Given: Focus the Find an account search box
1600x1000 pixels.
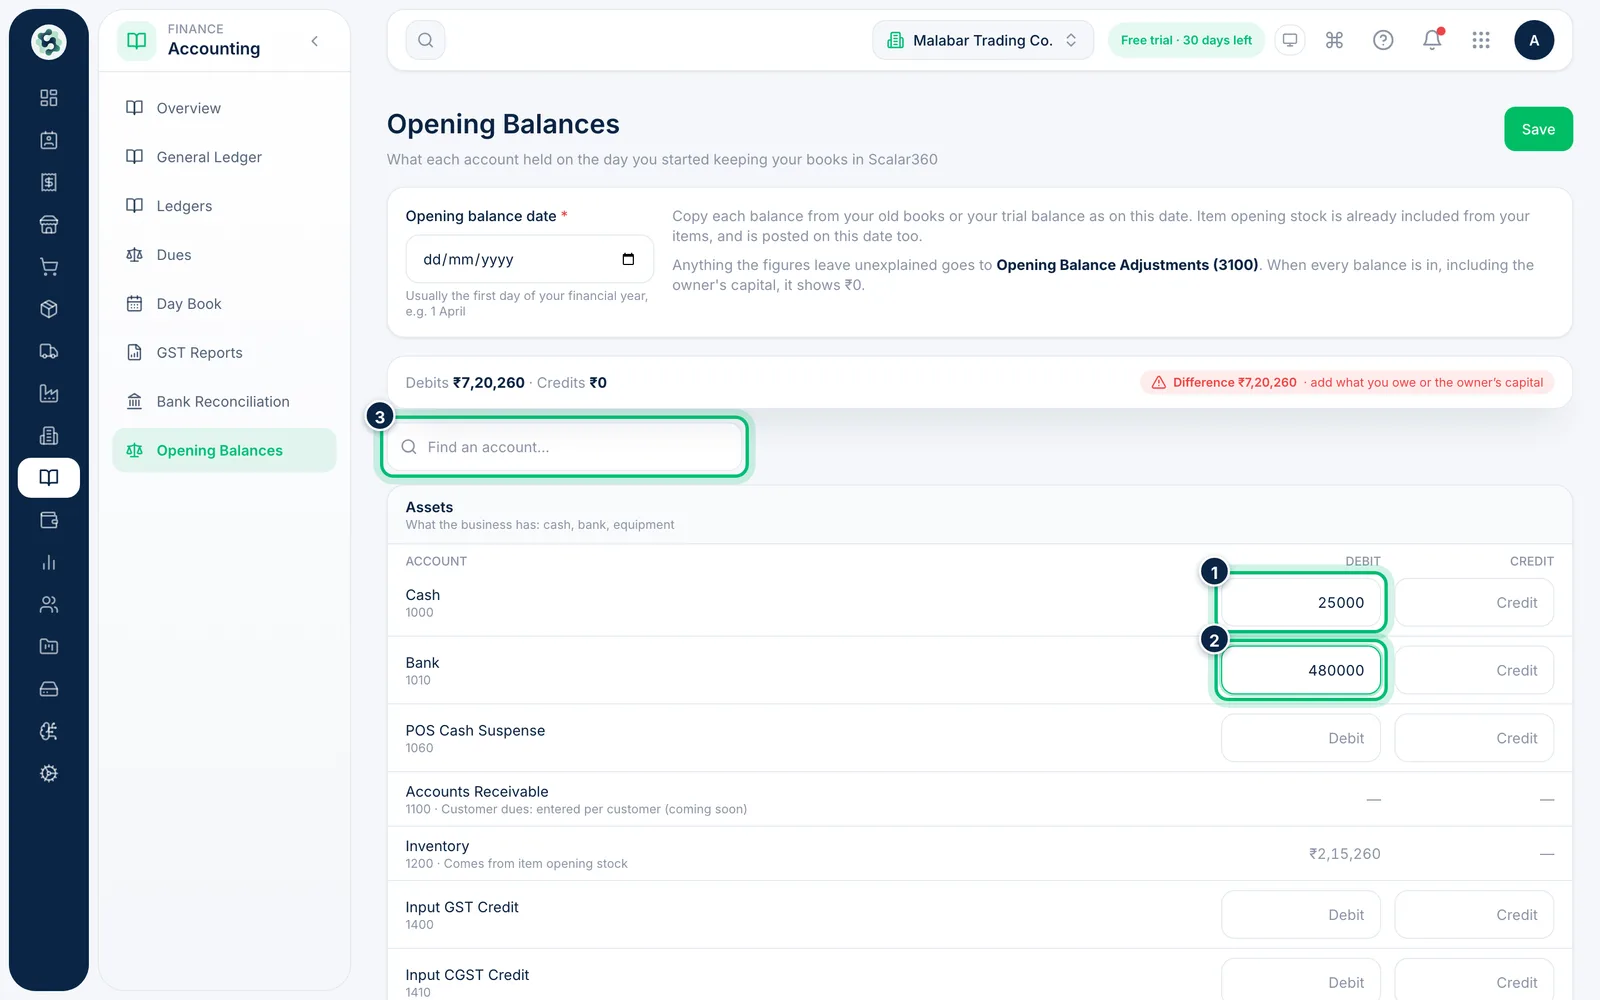Looking at the screenshot, I should click(564, 447).
